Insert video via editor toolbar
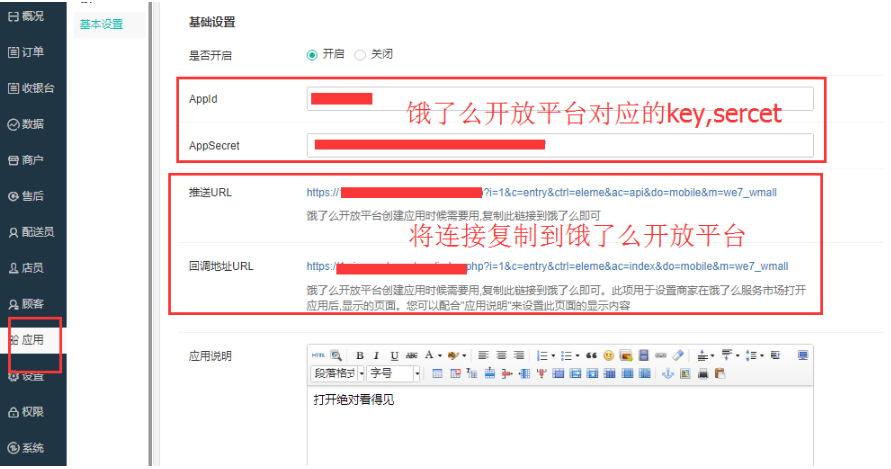 point(643,355)
